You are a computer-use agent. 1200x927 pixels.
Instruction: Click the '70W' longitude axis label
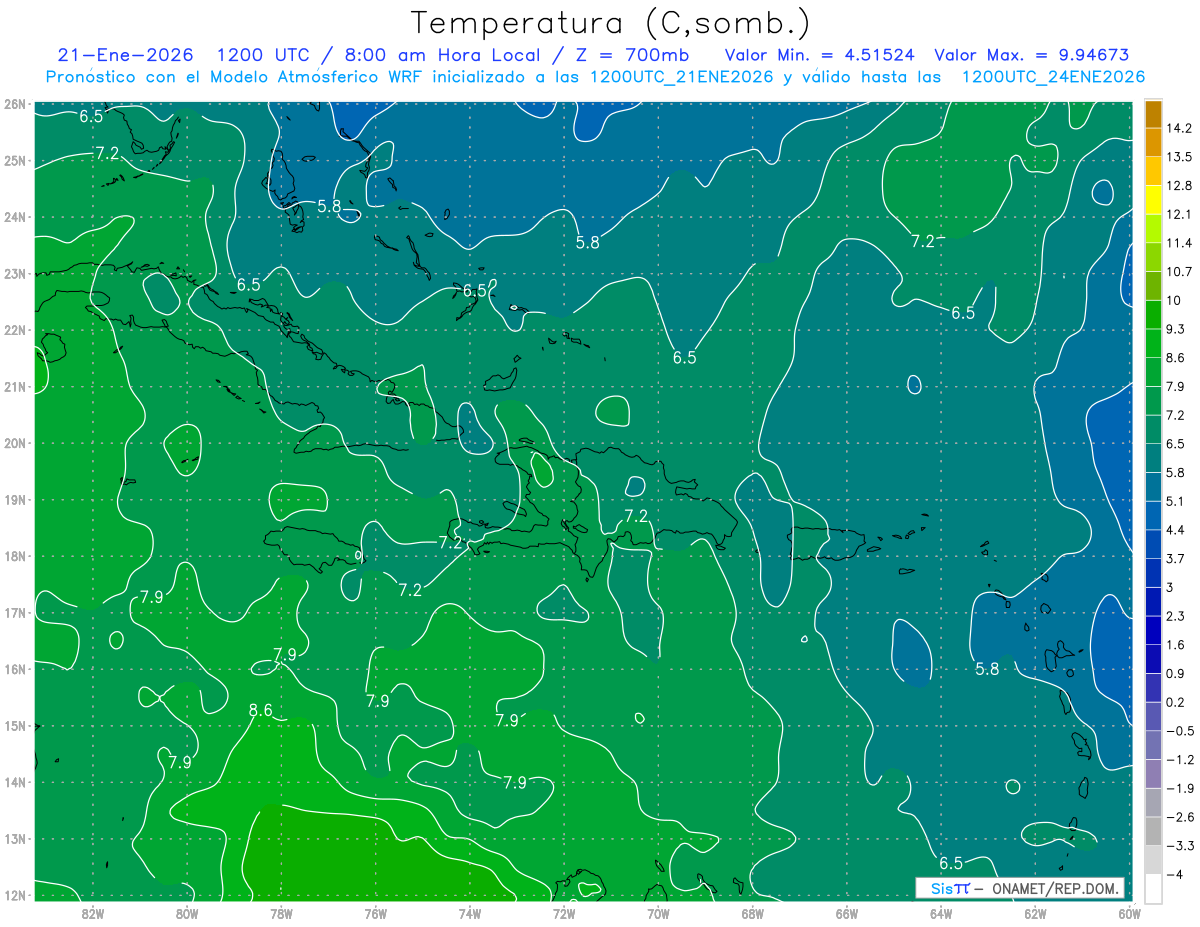coord(658,913)
